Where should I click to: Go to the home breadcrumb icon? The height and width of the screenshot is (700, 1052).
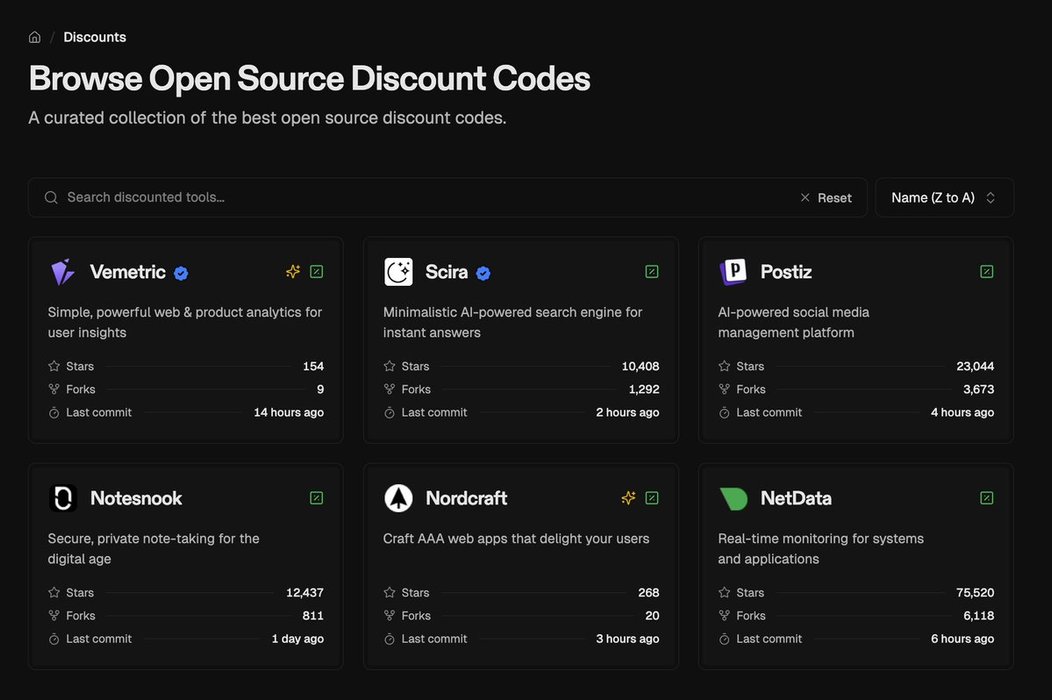click(35, 38)
